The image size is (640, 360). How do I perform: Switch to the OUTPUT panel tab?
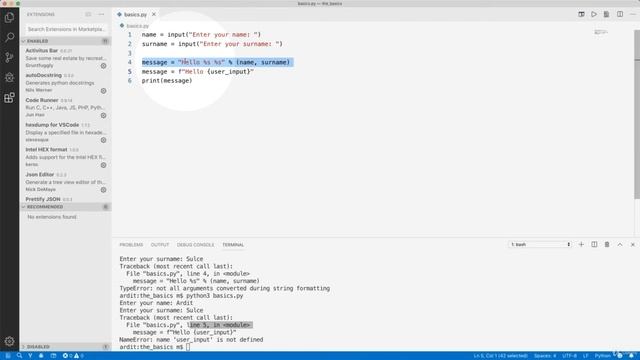[x=160, y=245]
